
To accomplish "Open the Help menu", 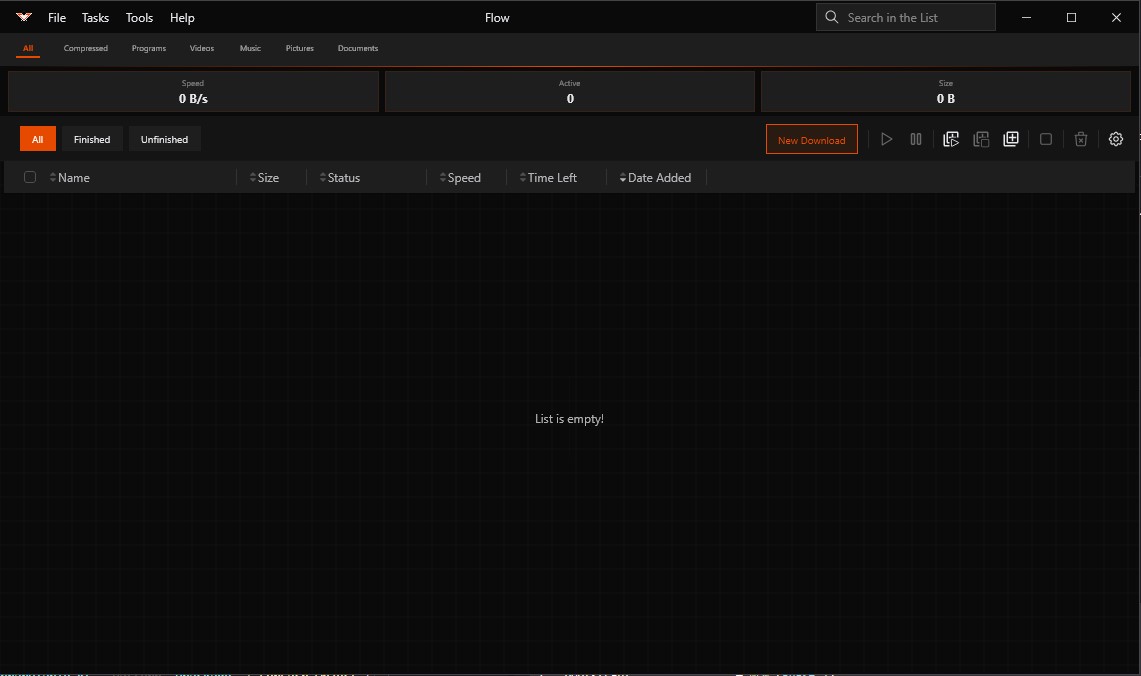I will coord(182,17).
